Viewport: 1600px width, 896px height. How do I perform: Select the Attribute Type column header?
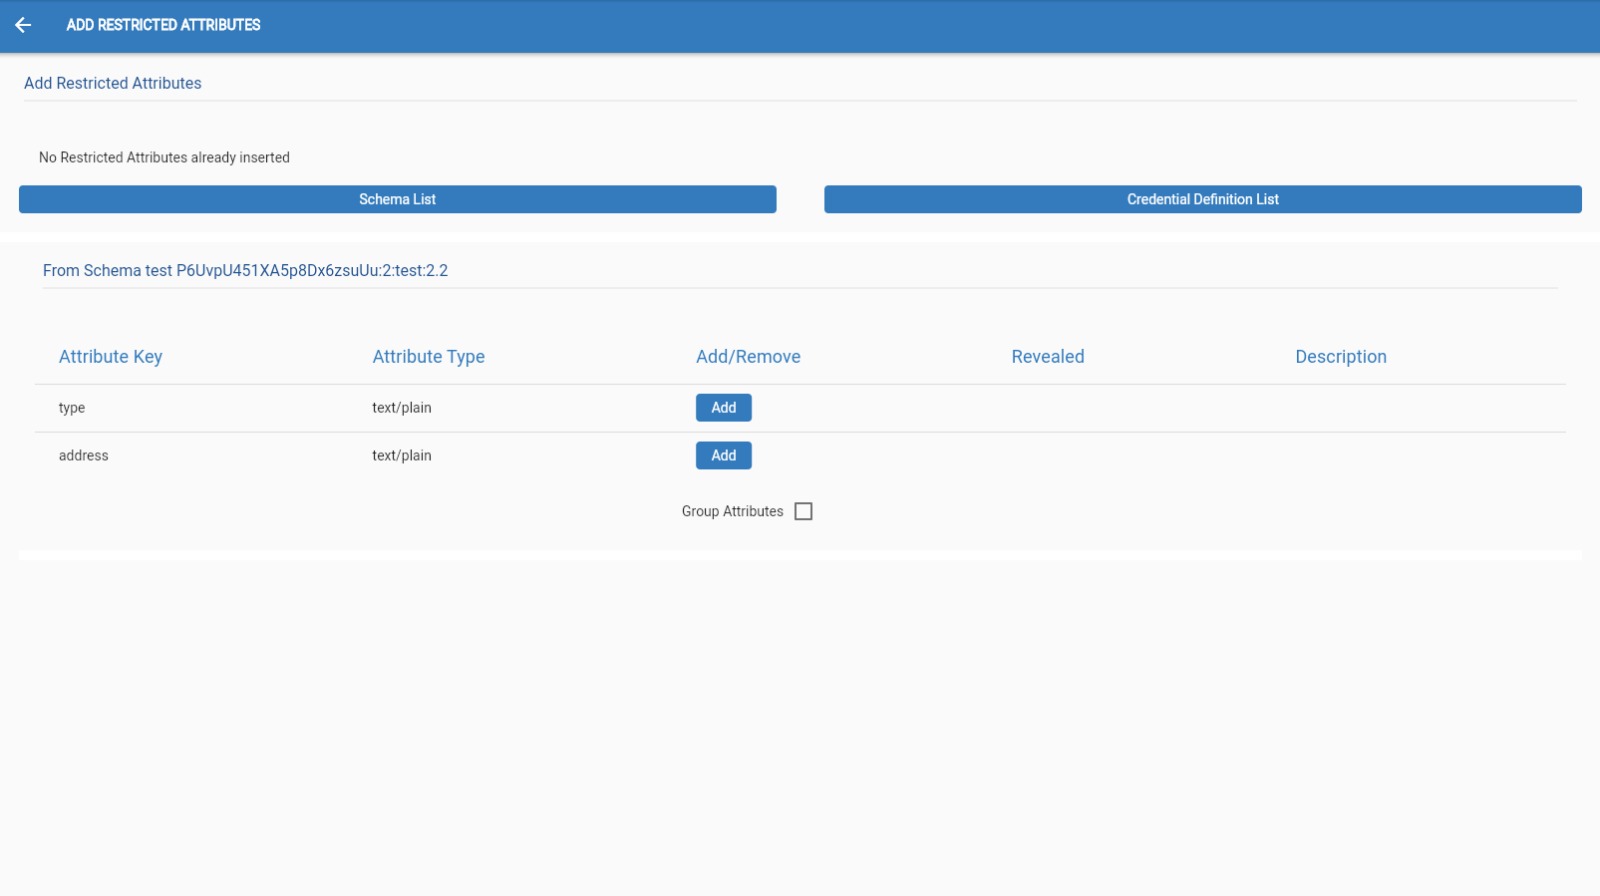(428, 357)
